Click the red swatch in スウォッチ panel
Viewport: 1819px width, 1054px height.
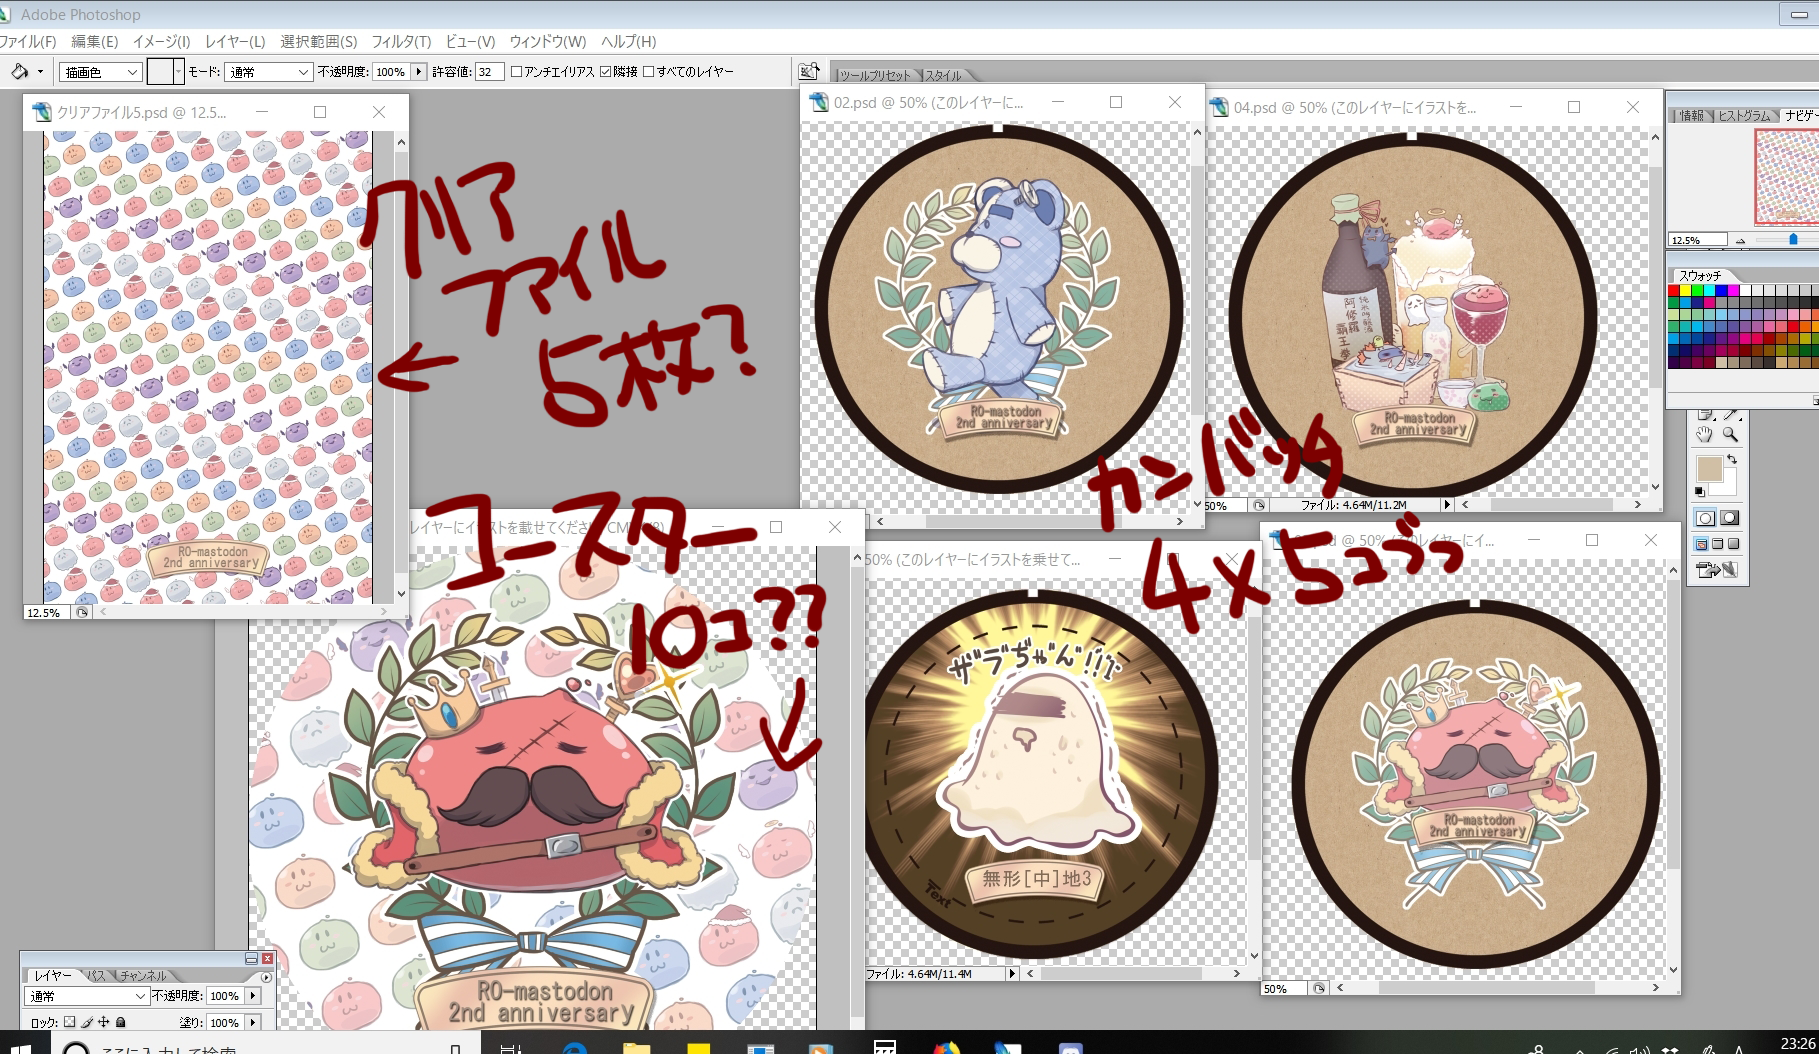click(x=1673, y=291)
